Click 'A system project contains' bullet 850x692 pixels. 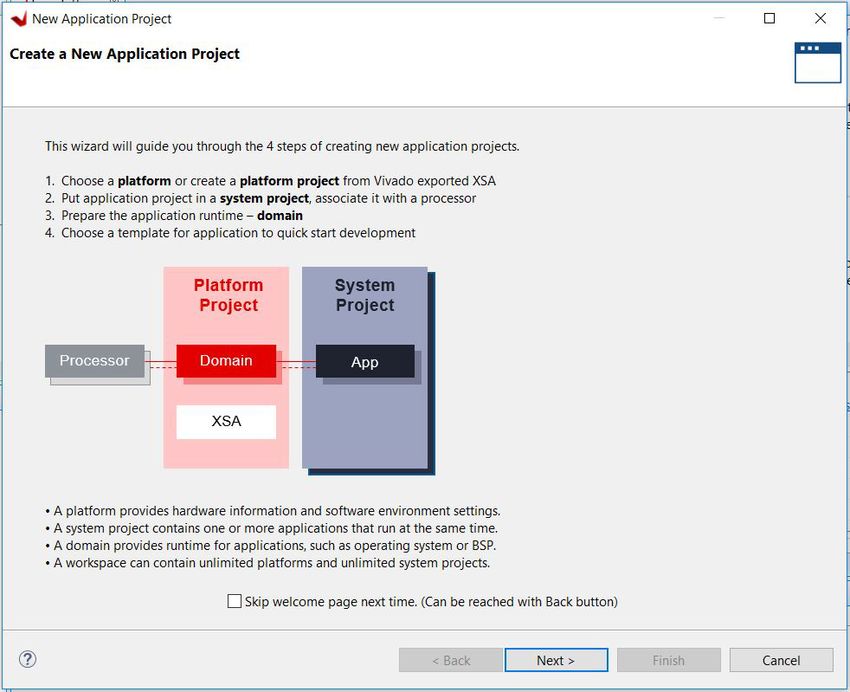[272, 528]
